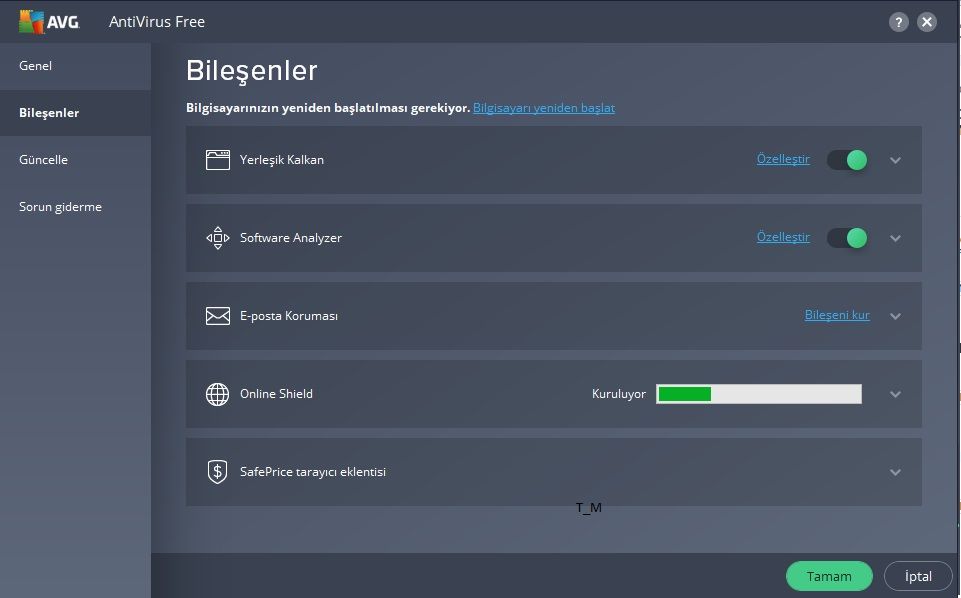Expand the E-posta Koruması row chevron
The width and height of the screenshot is (961, 598).
point(895,316)
